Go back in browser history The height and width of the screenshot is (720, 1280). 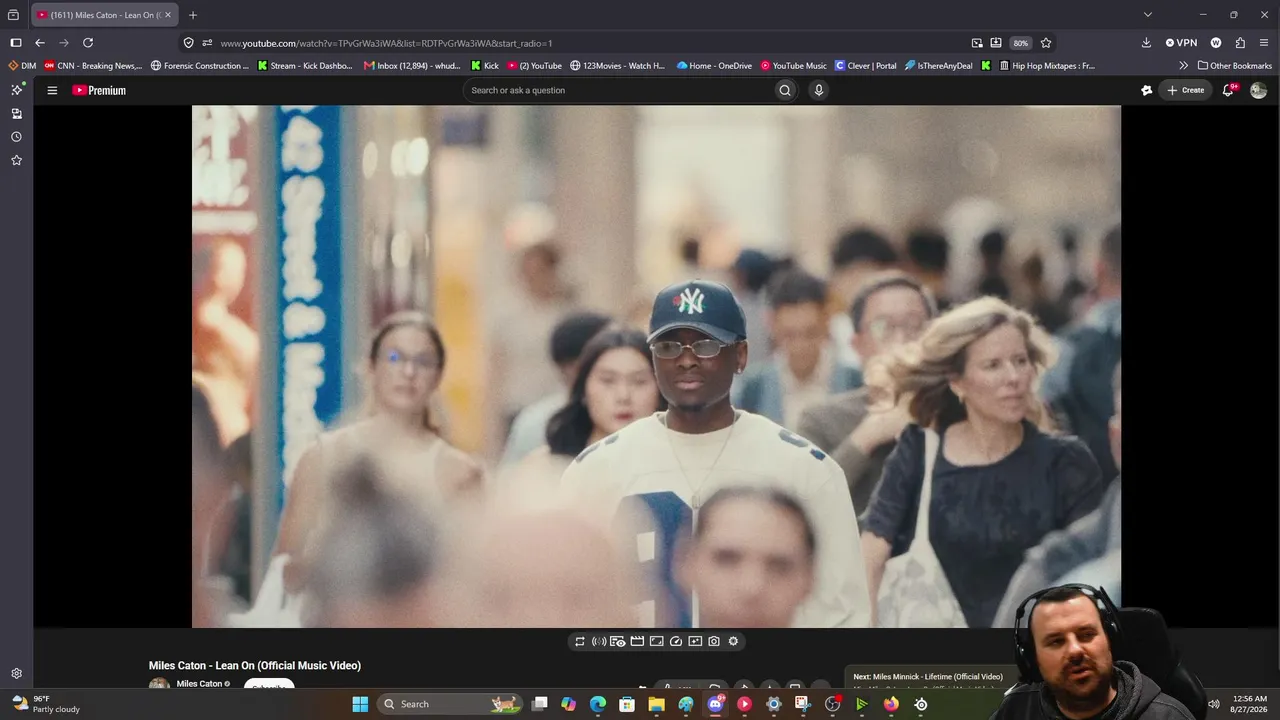tap(40, 43)
